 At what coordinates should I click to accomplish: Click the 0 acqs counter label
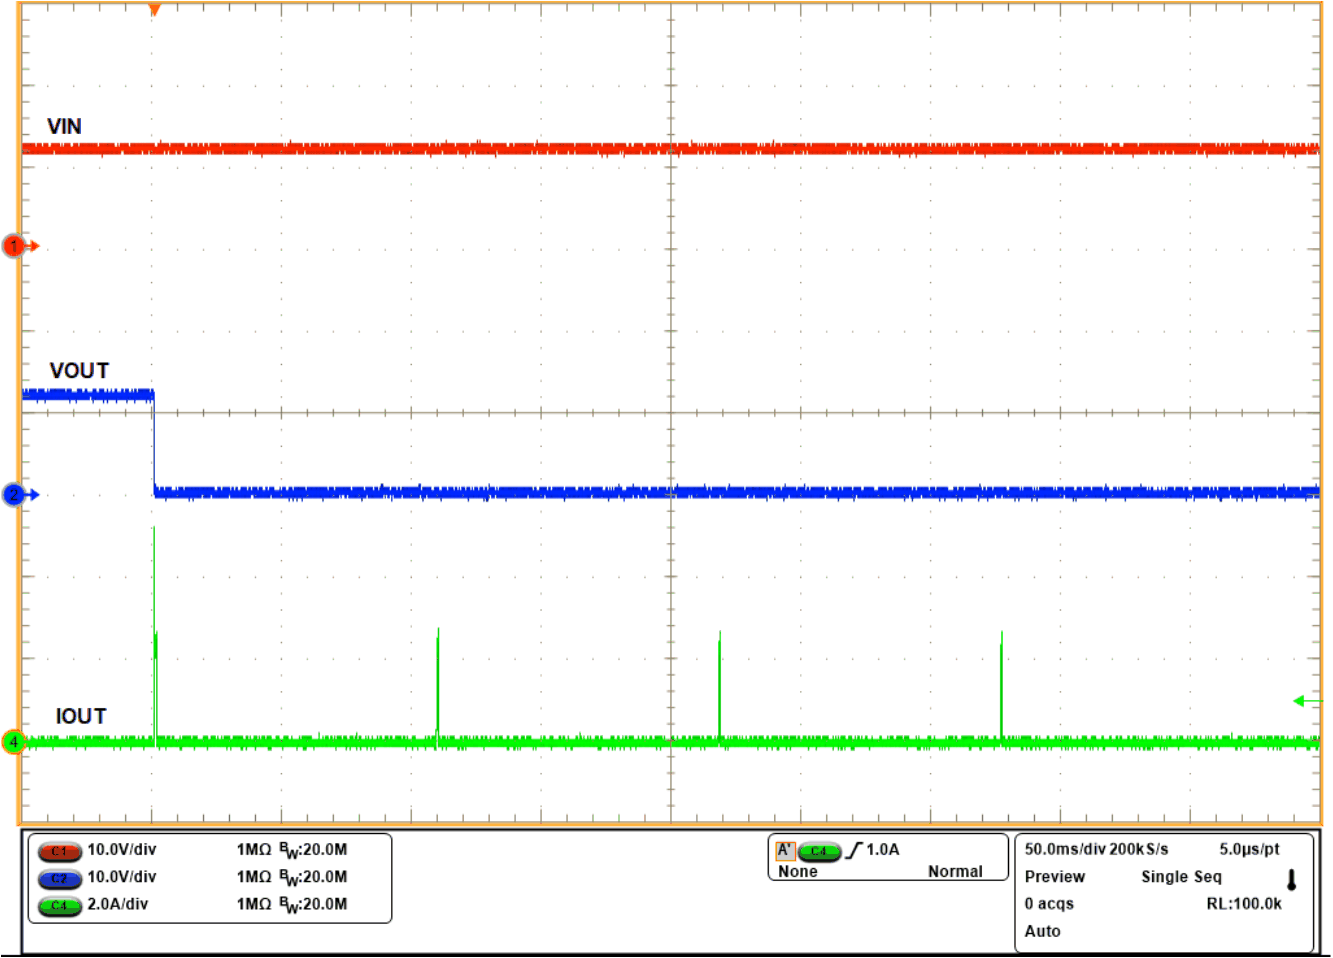tap(1047, 904)
